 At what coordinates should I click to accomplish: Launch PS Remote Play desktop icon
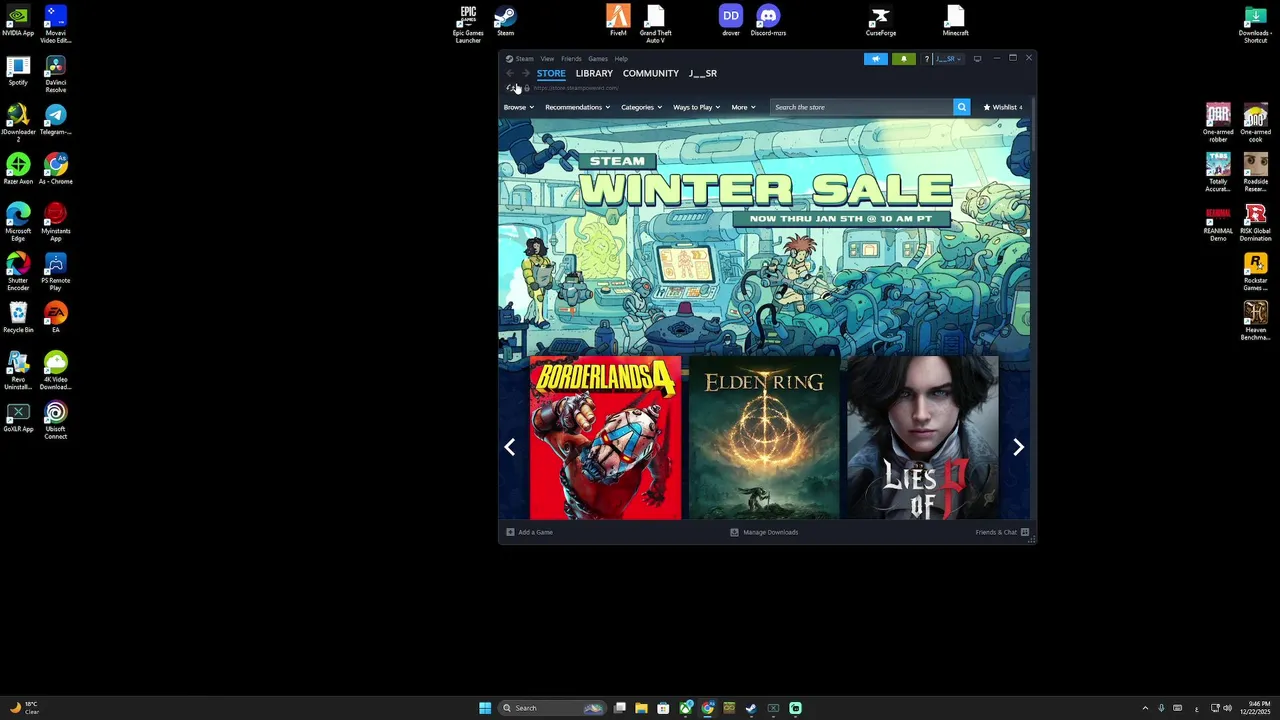pyautogui.click(x=55, y=271)
